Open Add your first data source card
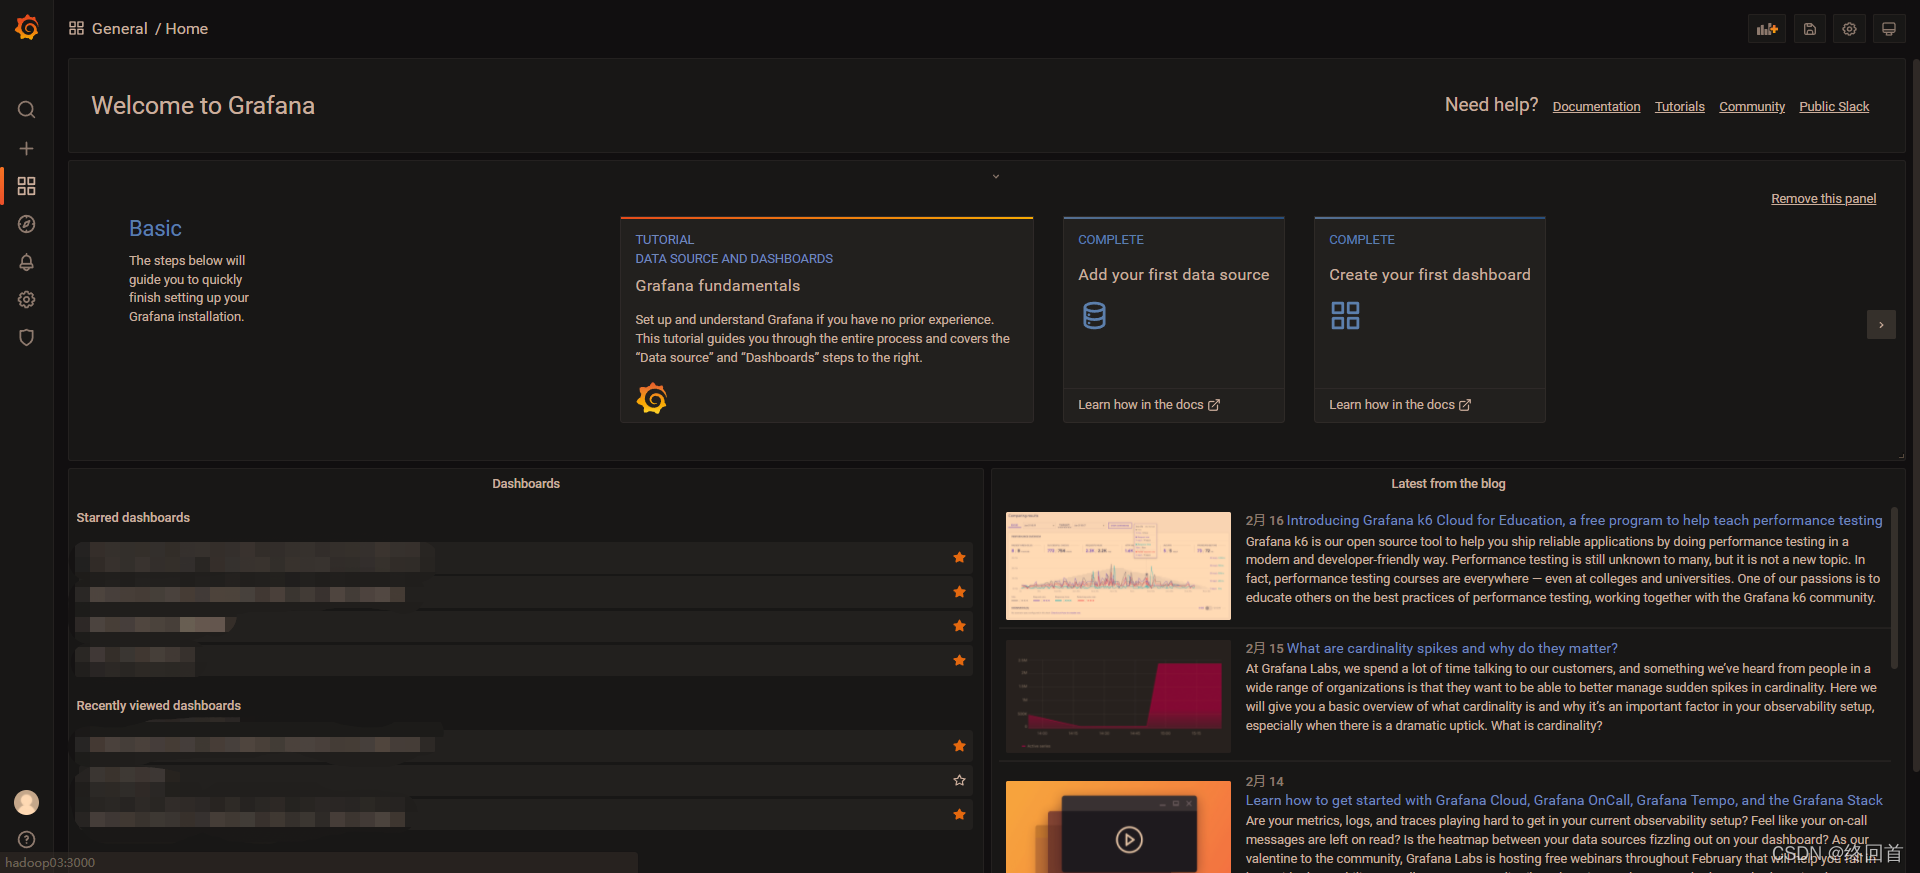Viewport: 1920px width, 873px height. (x=1174, y=320)
